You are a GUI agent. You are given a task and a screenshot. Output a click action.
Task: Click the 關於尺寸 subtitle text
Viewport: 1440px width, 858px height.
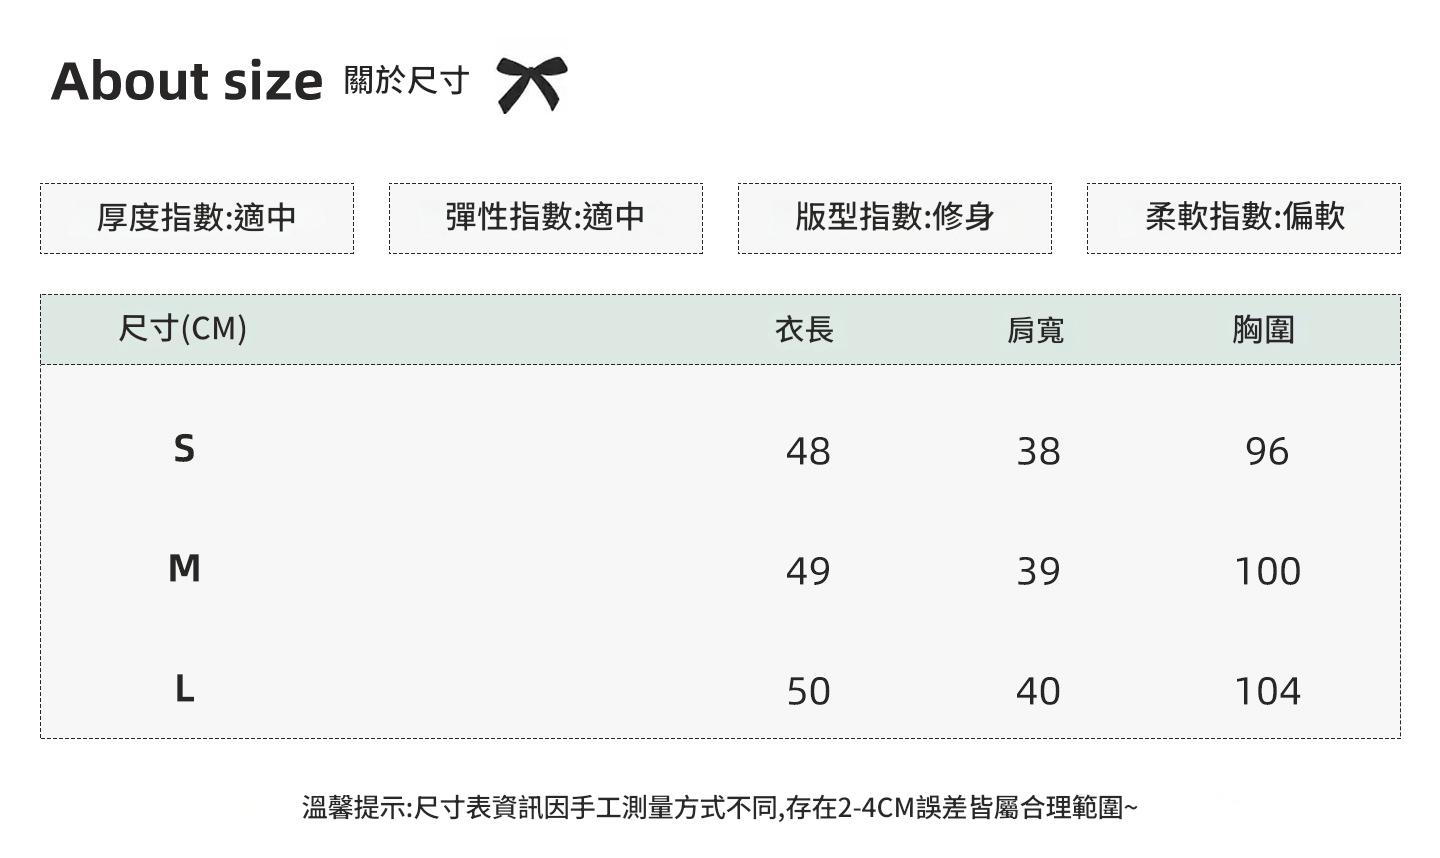click(x=406, y=80)
